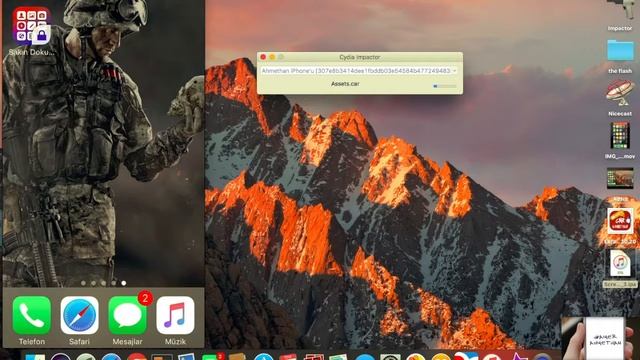Close the Cydia Impactor window
The height and width of the screenshot is (360, 640).
(263, 57)
